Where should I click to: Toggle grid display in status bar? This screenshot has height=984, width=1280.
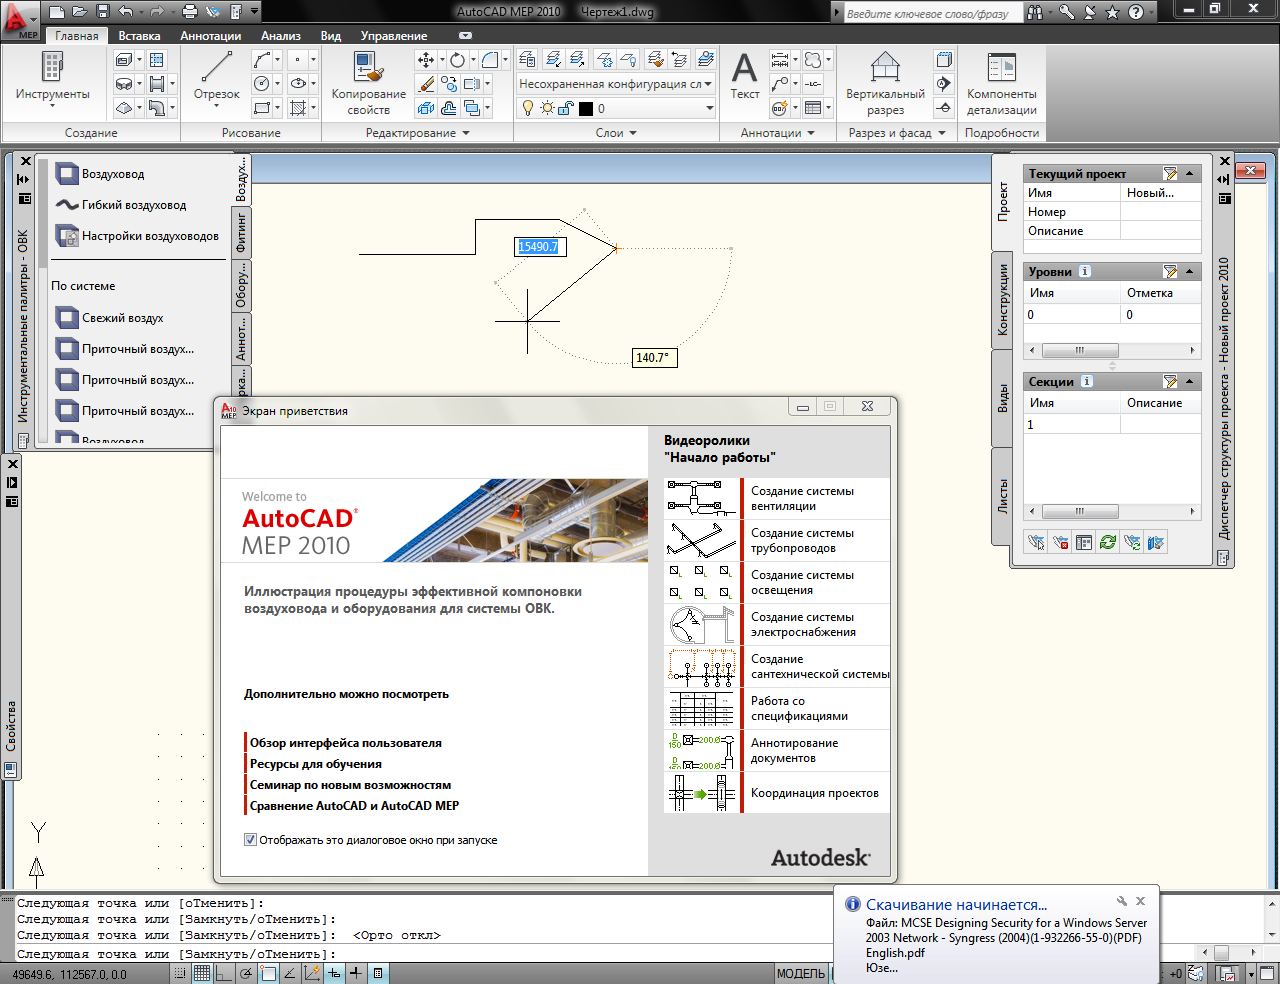202,973
